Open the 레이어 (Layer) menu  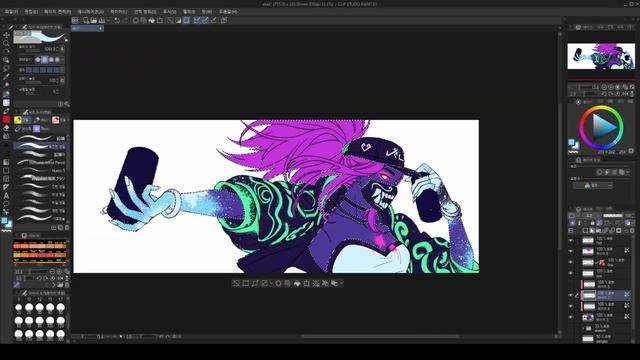click(119, 12)
